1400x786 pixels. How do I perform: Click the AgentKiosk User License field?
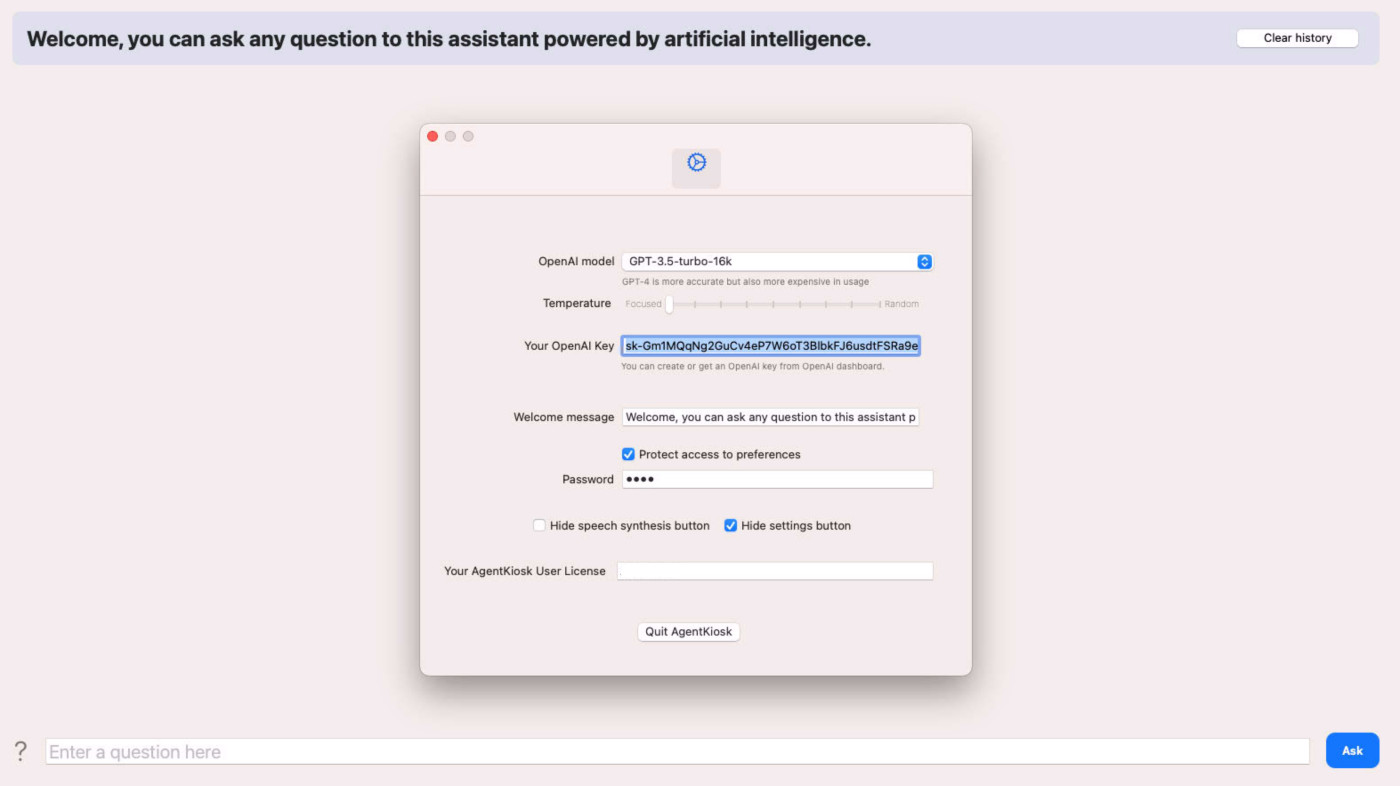[x=775, y=571]
